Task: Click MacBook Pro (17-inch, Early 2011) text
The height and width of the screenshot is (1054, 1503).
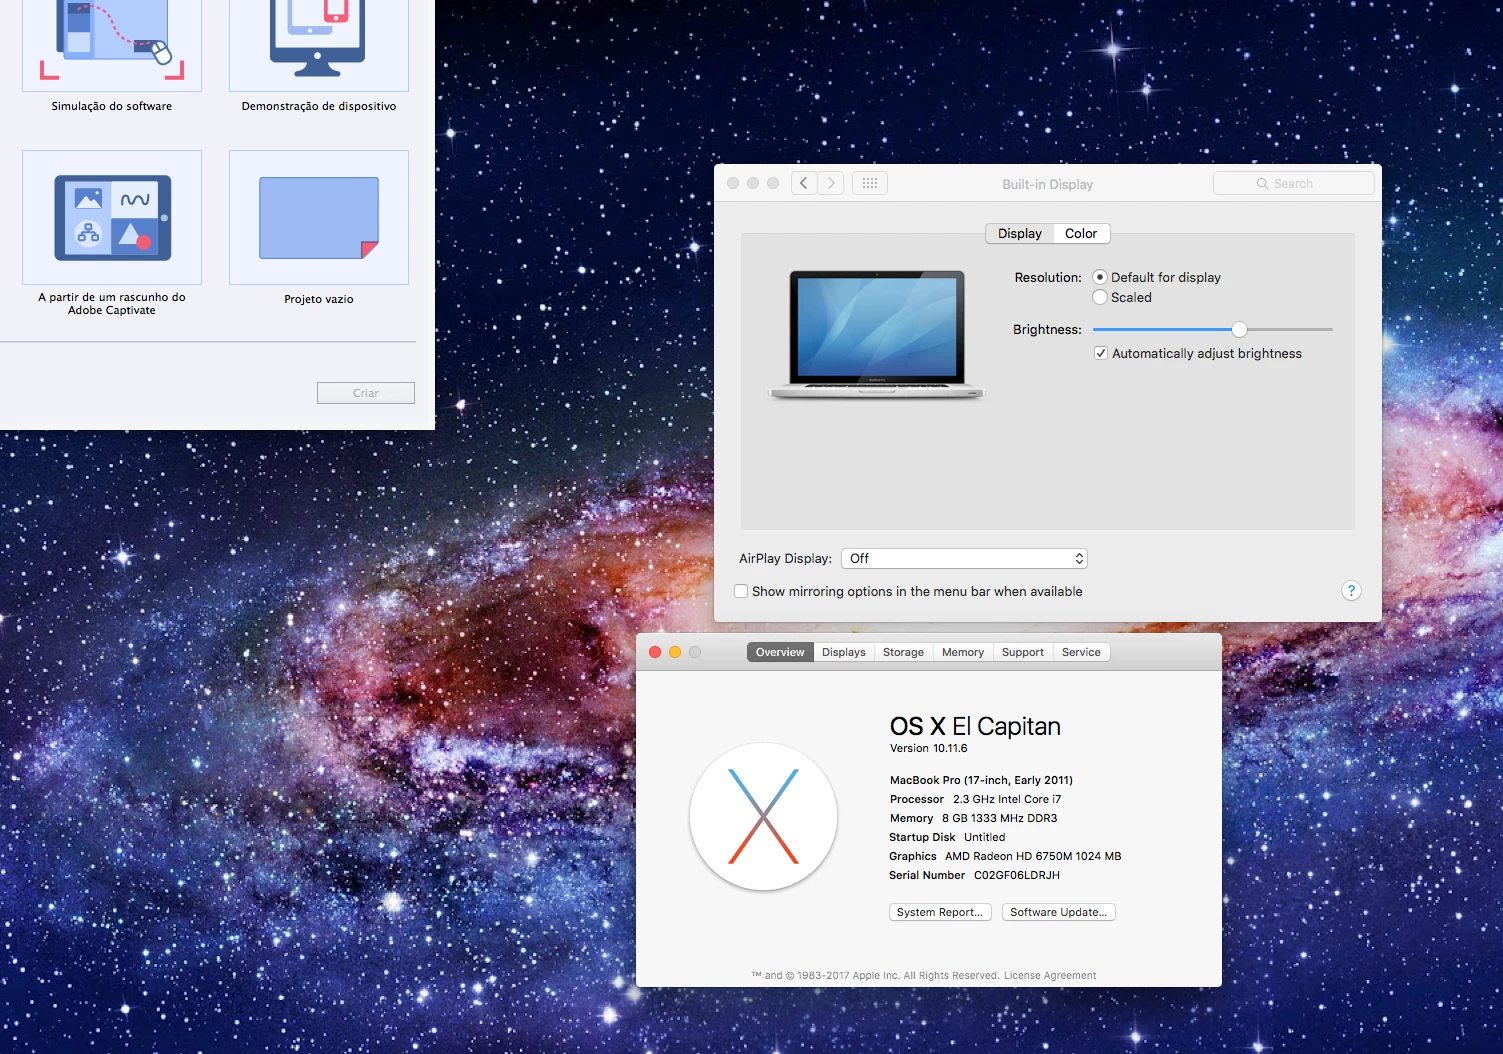Action: tap(981, 780)
